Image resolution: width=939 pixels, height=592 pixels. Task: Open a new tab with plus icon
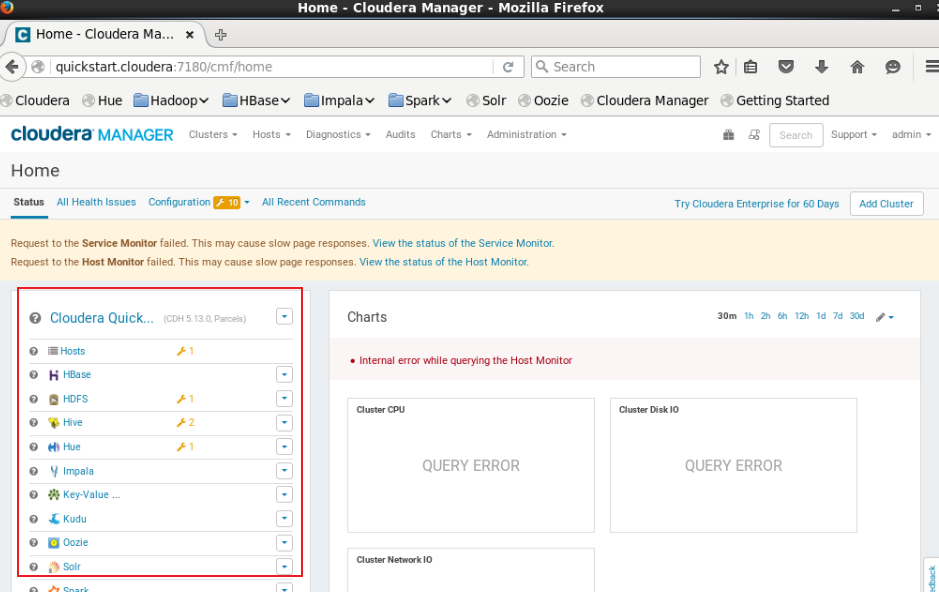[x=220, y=35]
